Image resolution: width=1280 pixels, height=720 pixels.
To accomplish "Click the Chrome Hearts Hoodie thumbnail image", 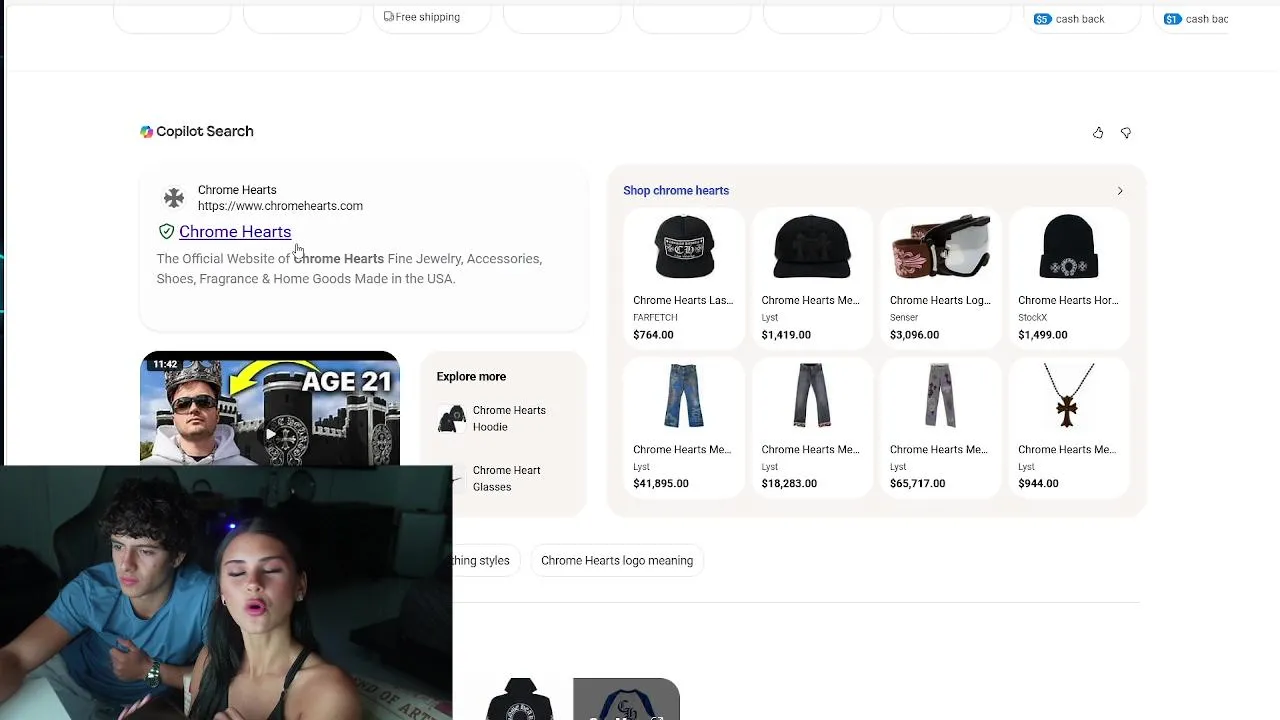I will 452,419.
